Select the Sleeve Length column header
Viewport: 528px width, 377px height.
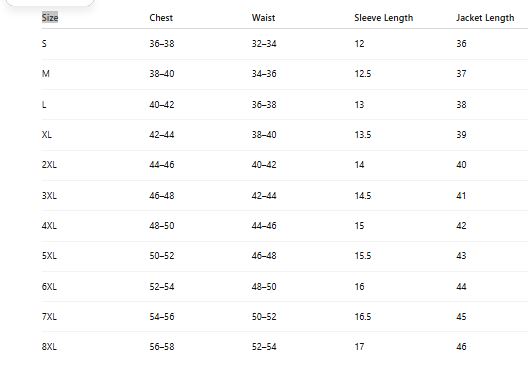[x=384, y=18]
